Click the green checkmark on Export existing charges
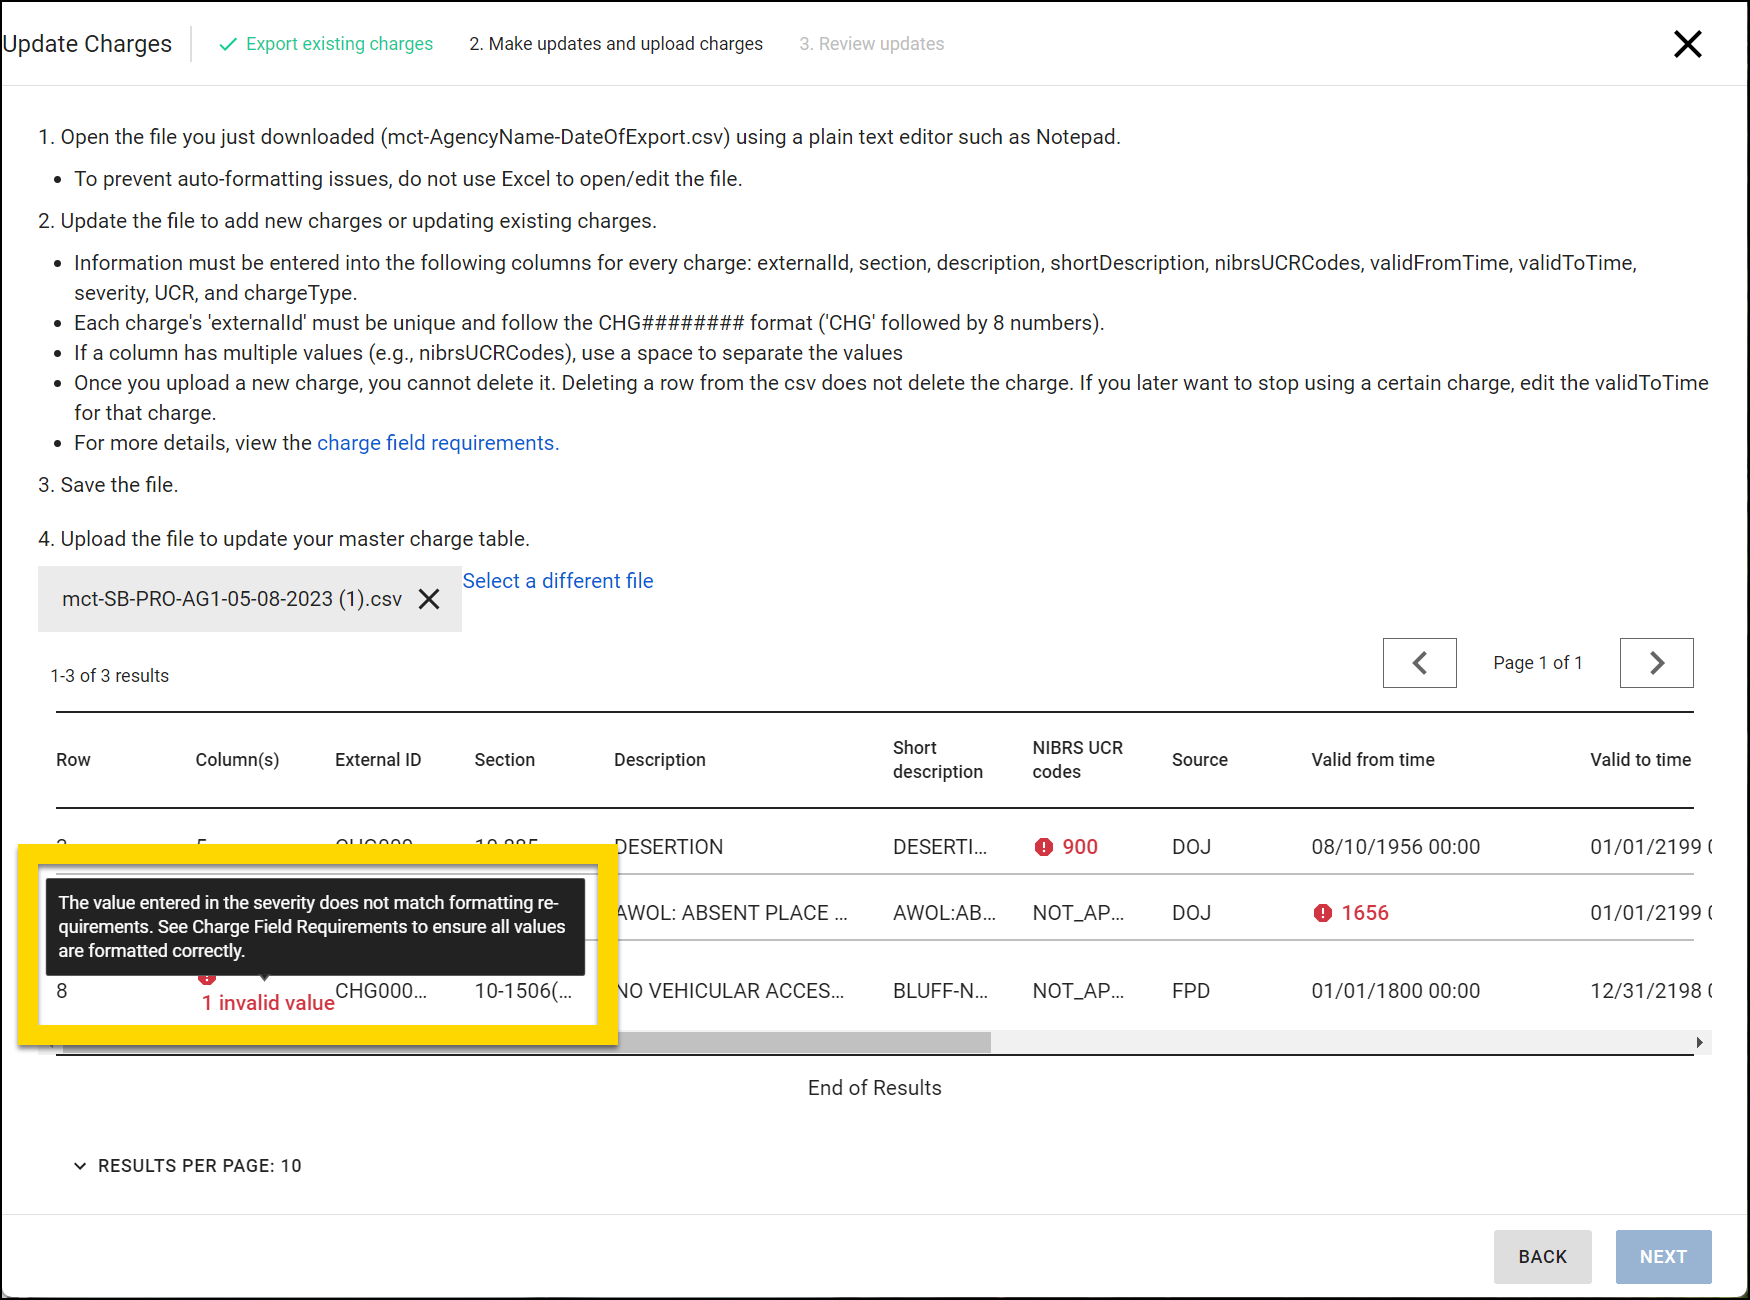 [228, 44]
